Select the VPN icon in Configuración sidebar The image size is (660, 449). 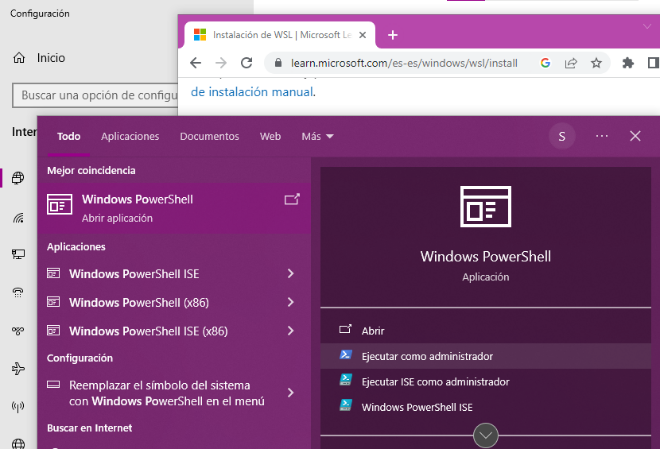point(18,331)
